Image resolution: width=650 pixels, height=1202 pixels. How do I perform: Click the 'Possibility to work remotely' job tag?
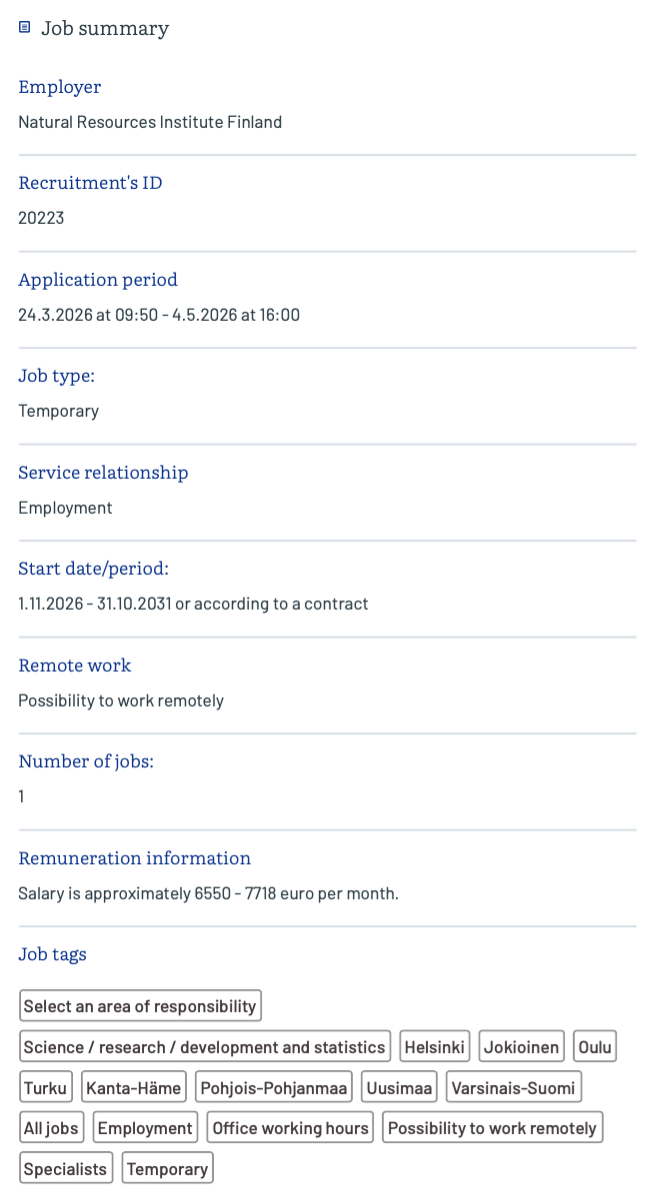(492, 1128)
